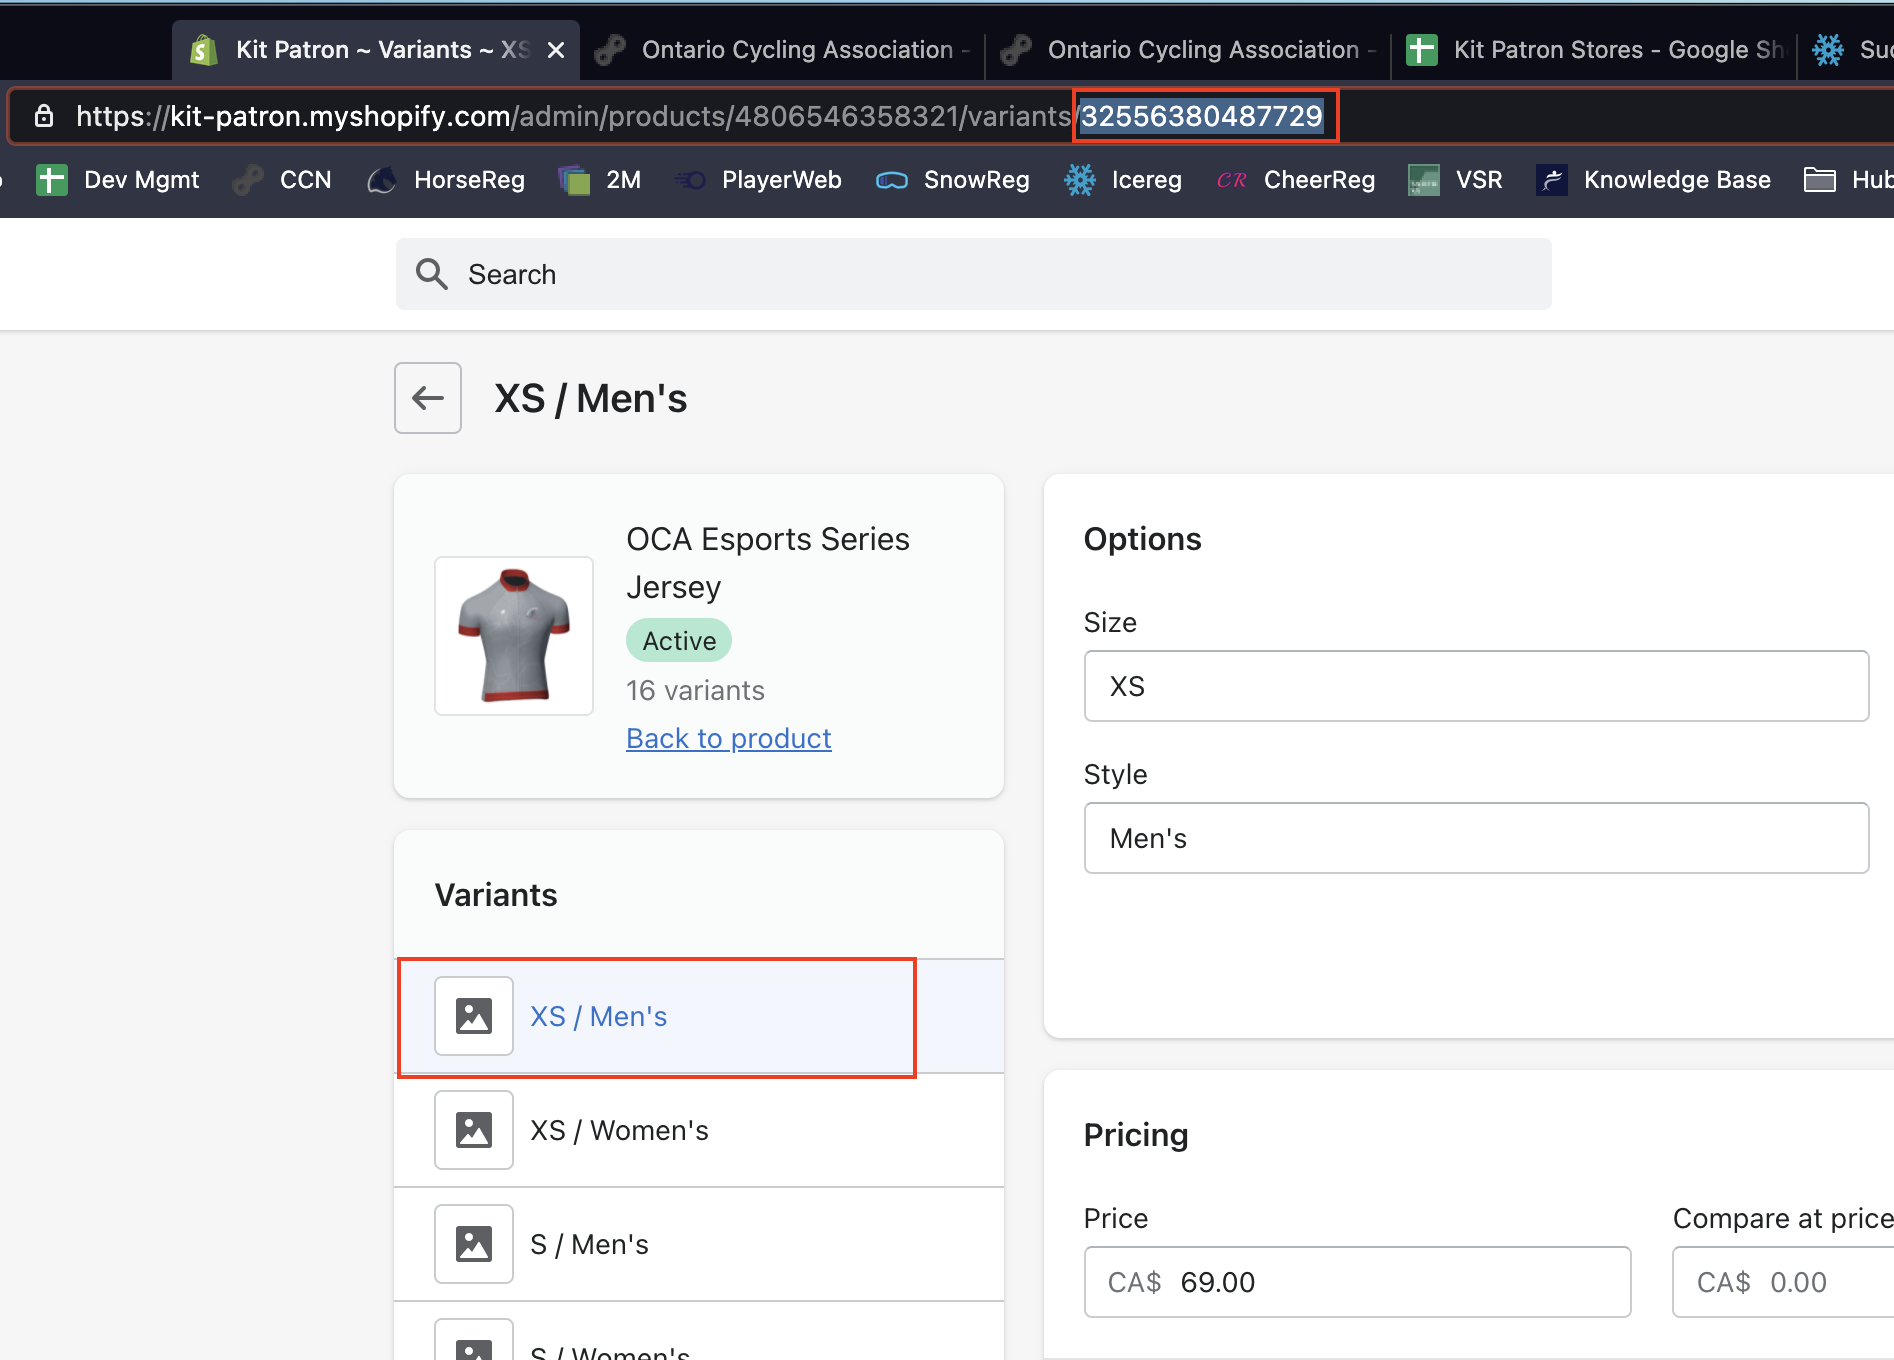The height and width of the screenshot is (1360, 1894).
Task: Switch to first Ontario Cycling Association tab
Action: (784, 50)
